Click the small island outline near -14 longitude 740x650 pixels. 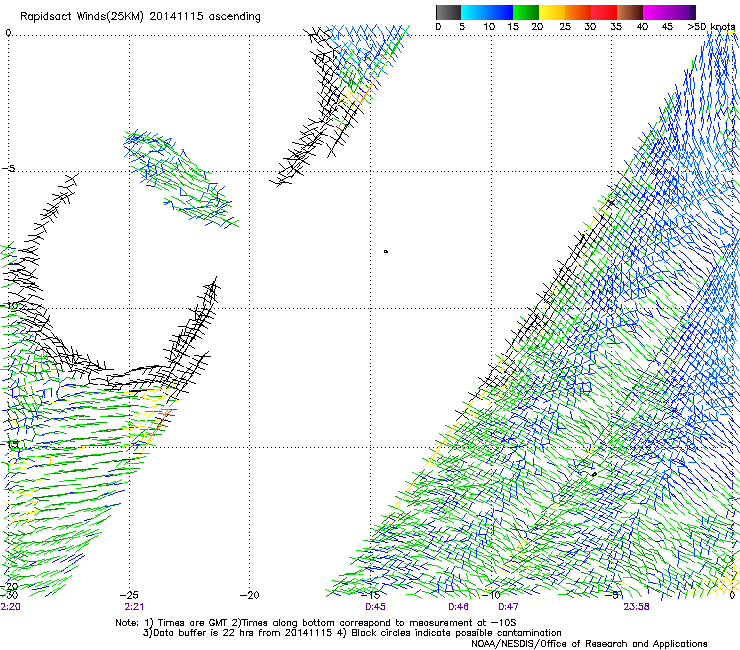coord(386,252)
